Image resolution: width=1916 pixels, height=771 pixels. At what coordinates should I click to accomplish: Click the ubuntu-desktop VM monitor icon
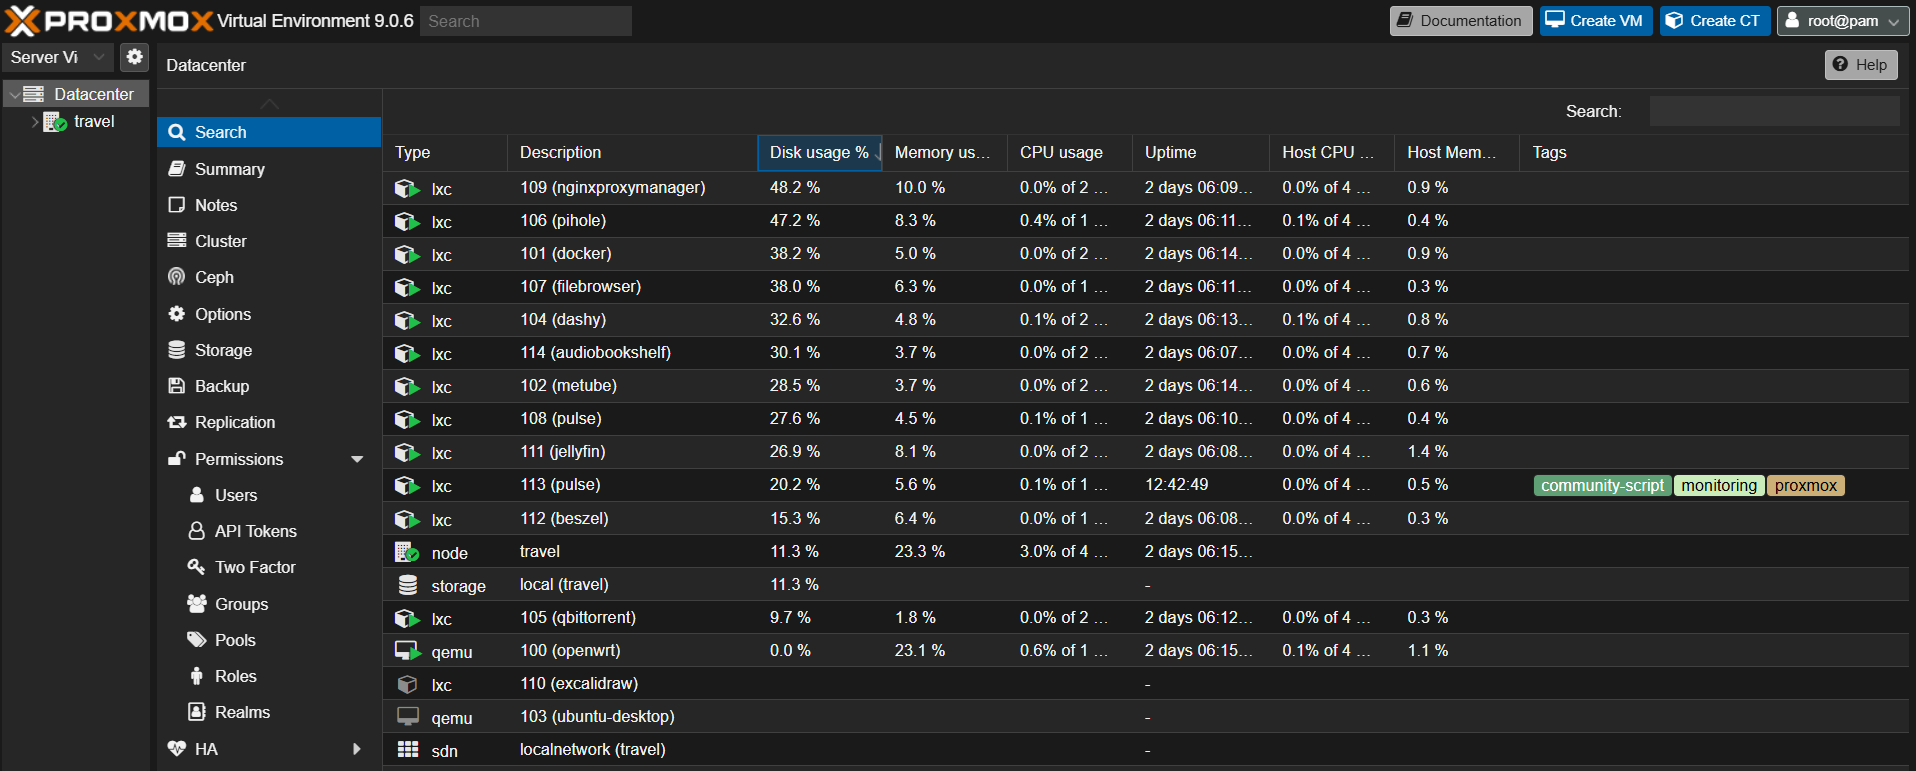[407, 717]
